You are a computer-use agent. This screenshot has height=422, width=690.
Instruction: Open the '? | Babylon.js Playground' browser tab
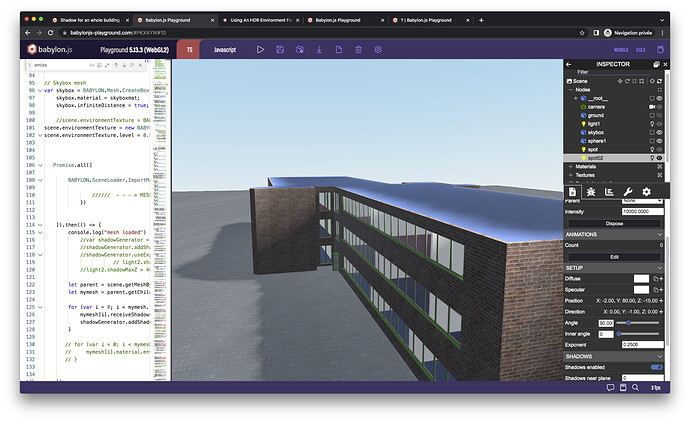click(x=431, y=20)
